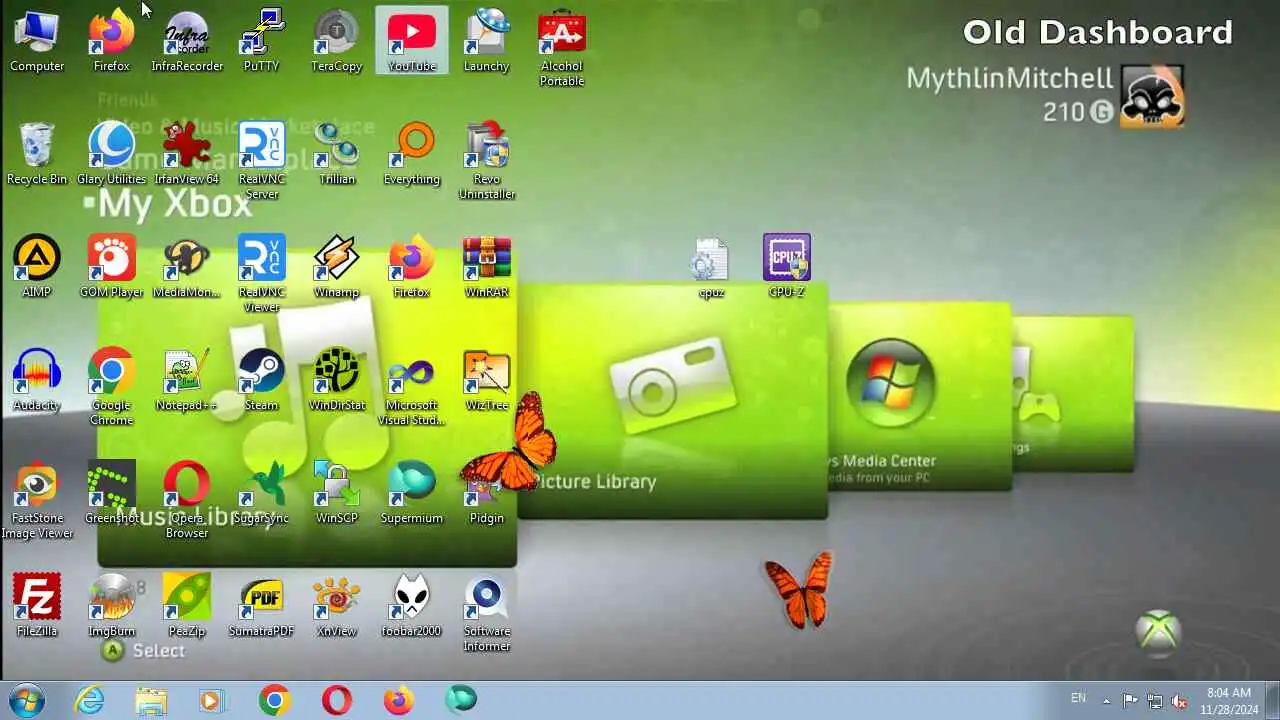This screenshot has width=1280, height=720.
Task: Show hidden system tray icons
Action: [1106, 700]
